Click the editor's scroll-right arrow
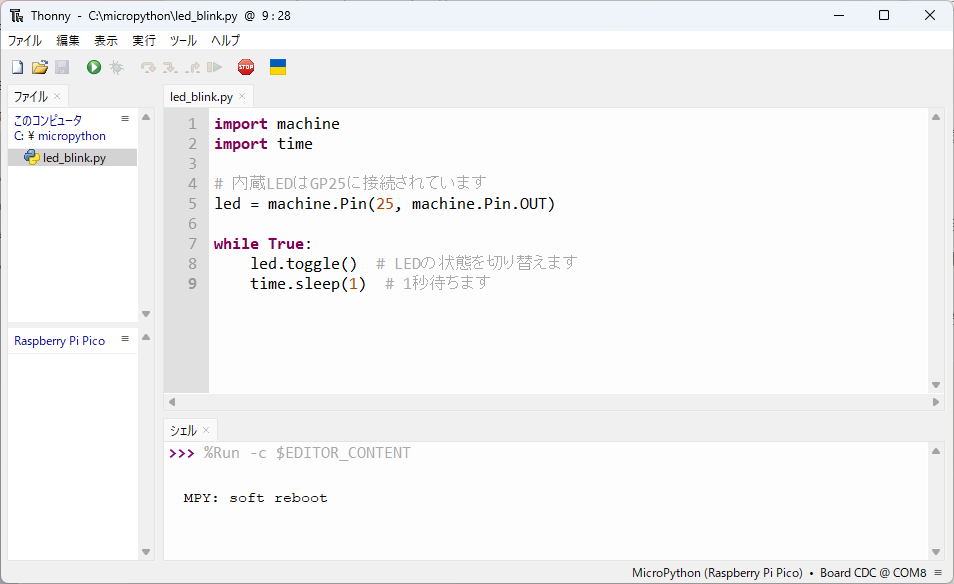The width and height of the screenshot is (954, 584). pyautogui.click(x=936, y=402)
